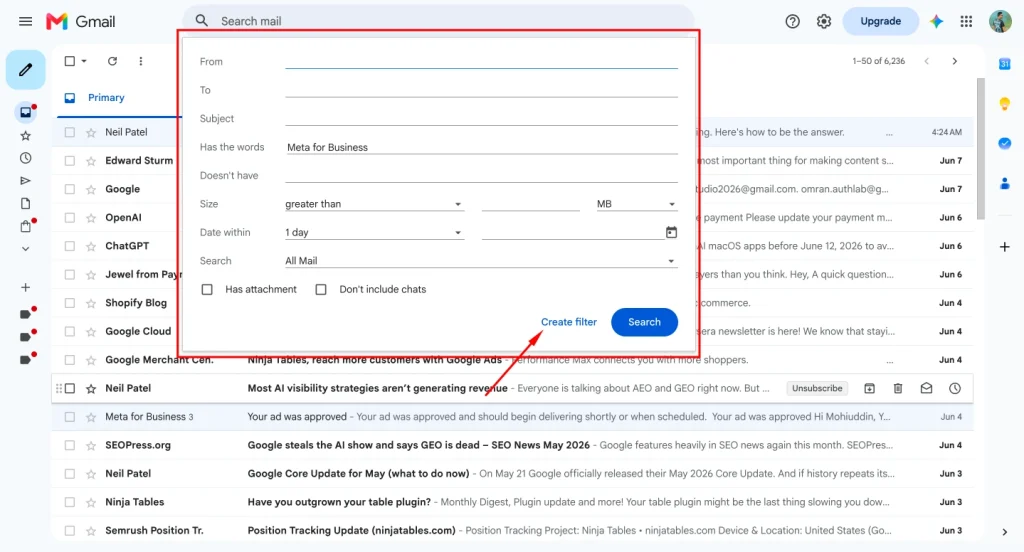Open the date picker calendar icon
Viewport: 1024px width, 552px height.
(671, 232)
